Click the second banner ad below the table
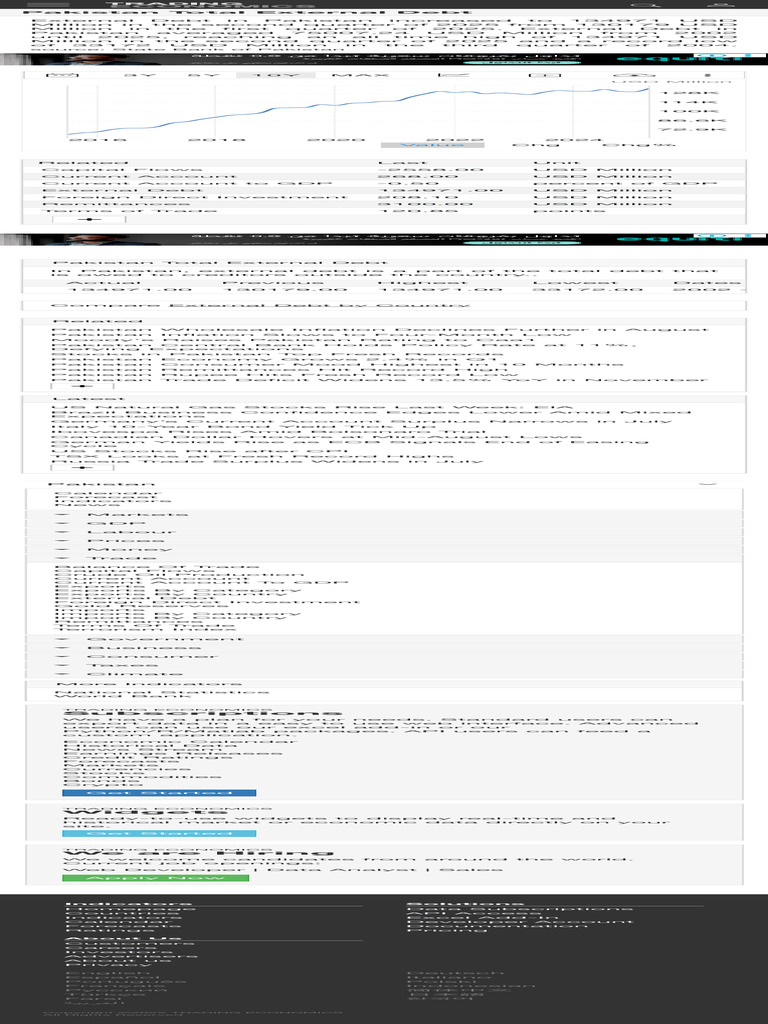This screenshot has height=1024, width=768. click(x=384, y=240)
